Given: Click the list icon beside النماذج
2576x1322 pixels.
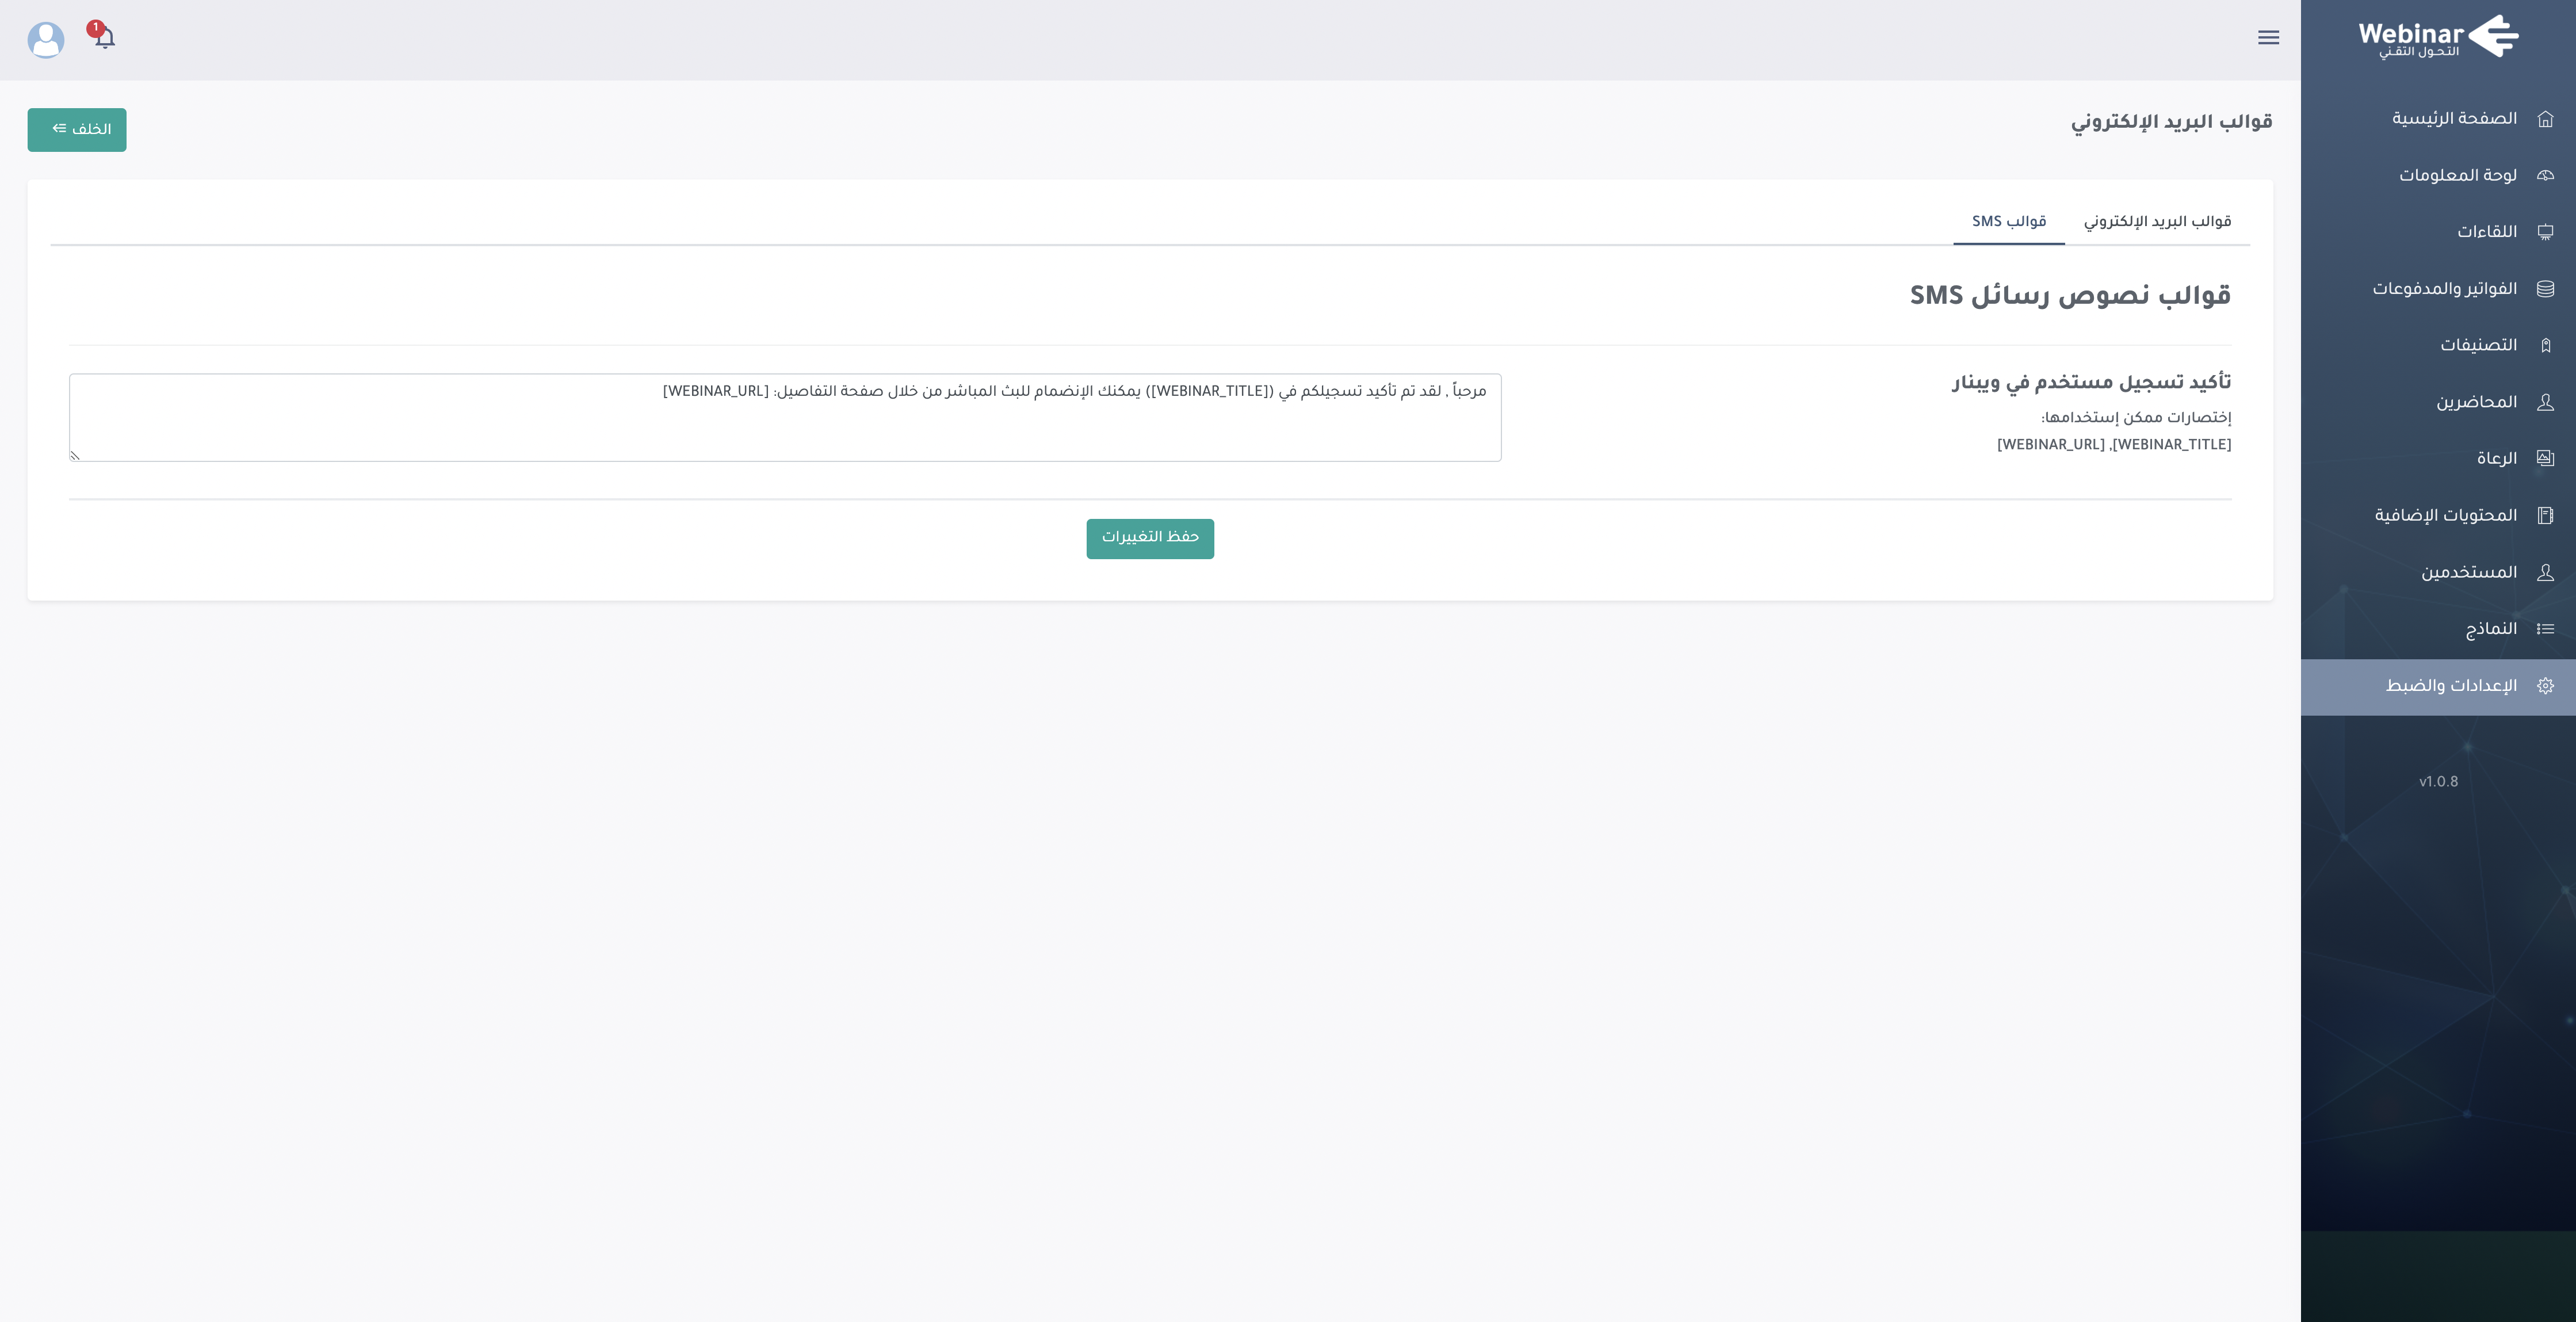Looking at the screenshot, I should coord(2545,629).
